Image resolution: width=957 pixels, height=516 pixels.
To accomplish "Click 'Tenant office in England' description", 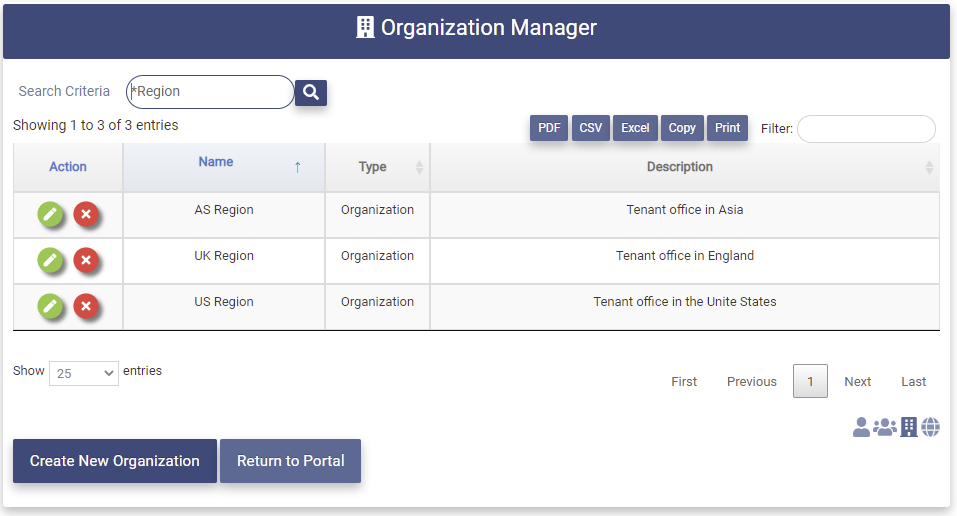I will [x=685, y=256].
